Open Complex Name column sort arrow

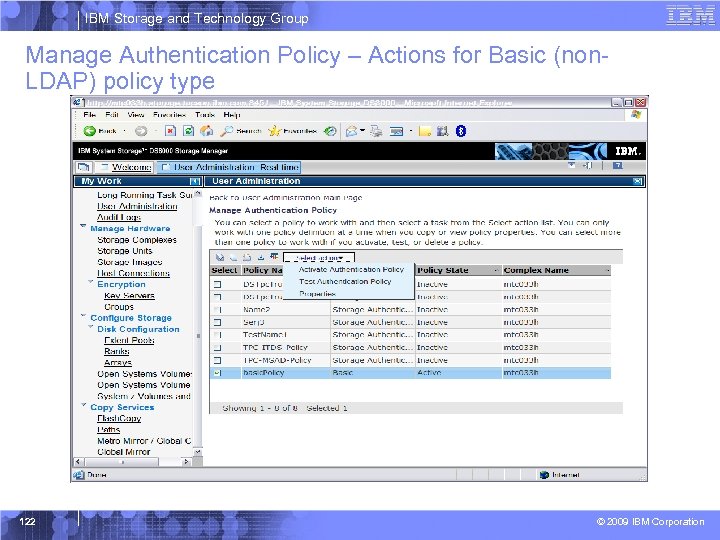[607, 270]
